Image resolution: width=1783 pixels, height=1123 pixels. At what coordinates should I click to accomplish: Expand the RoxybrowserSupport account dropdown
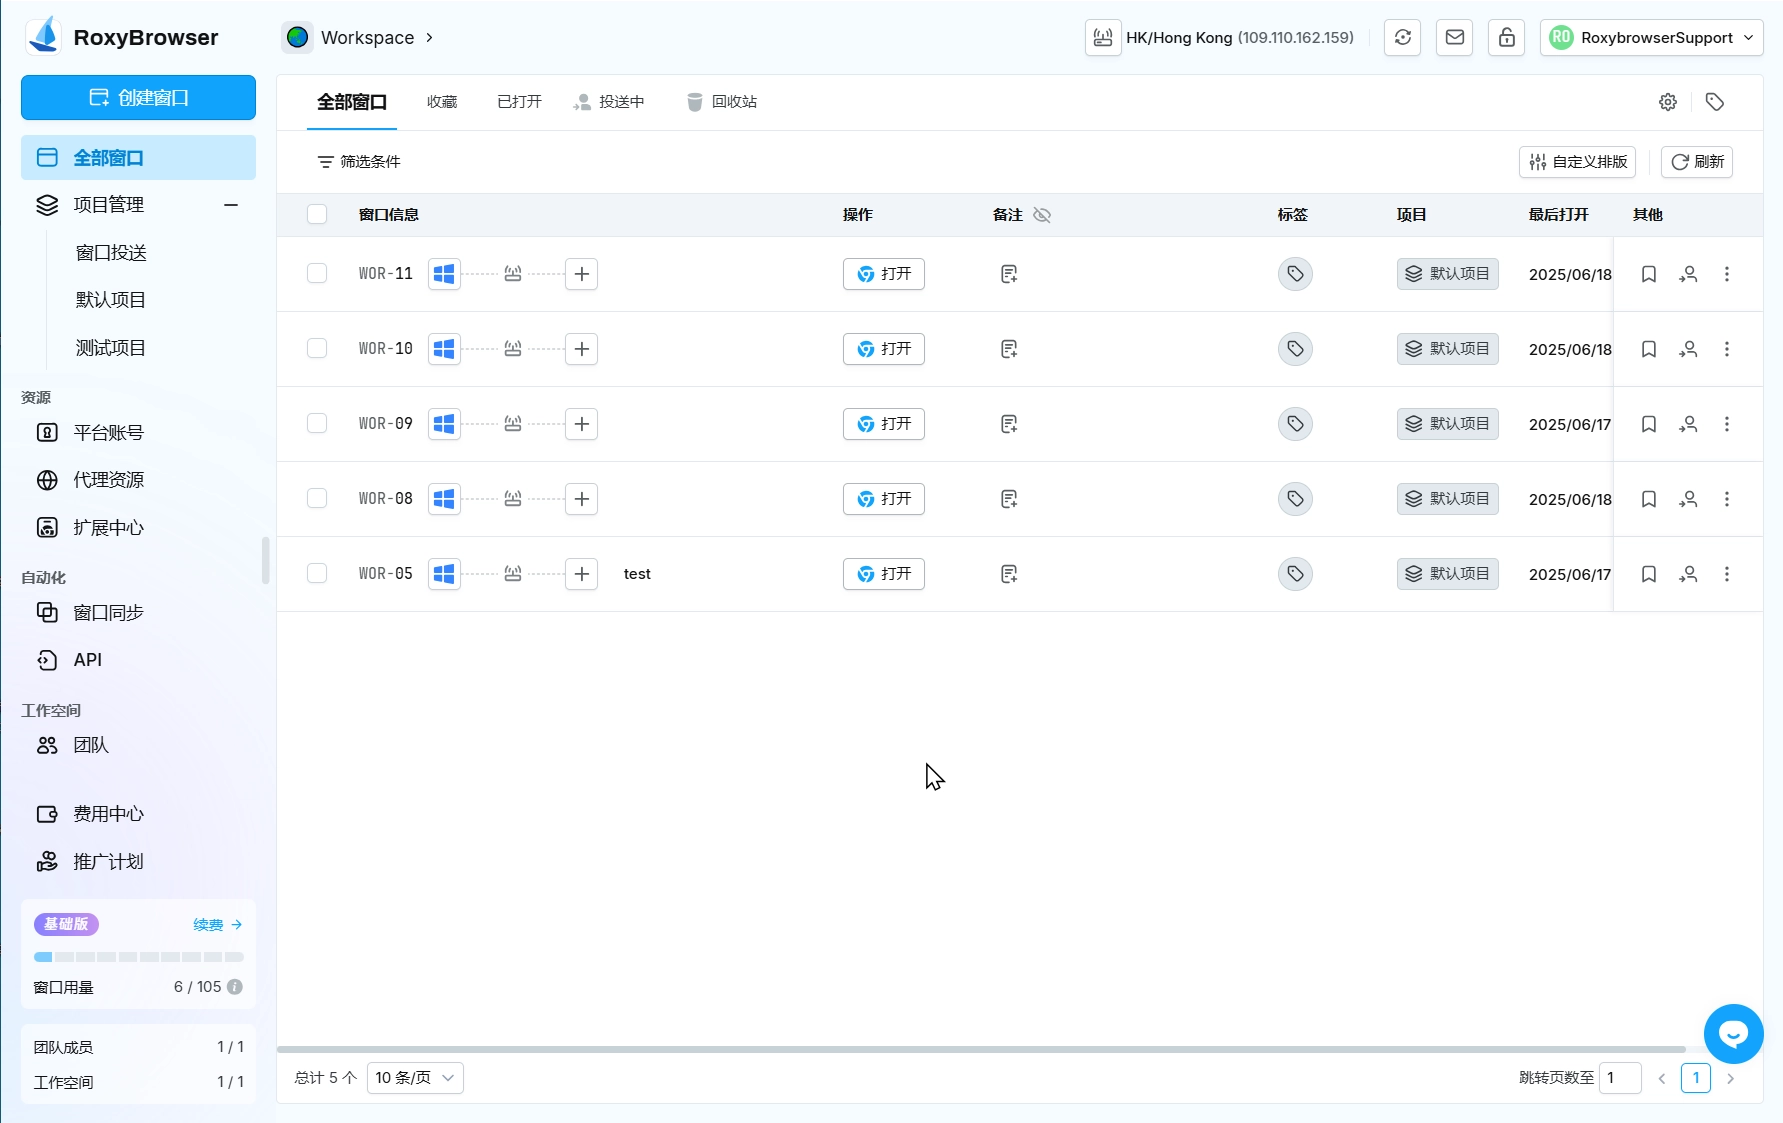[x=1651, y=38]
